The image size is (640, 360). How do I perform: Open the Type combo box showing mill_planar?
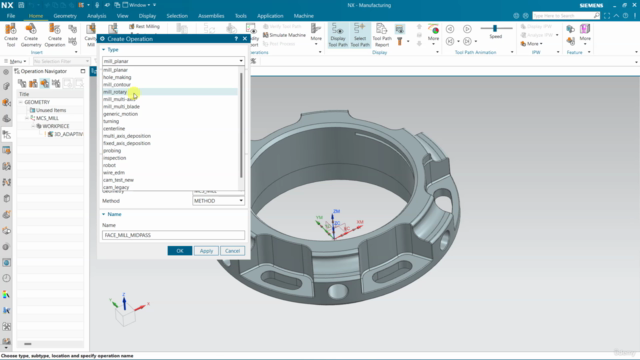coord(173,61)
